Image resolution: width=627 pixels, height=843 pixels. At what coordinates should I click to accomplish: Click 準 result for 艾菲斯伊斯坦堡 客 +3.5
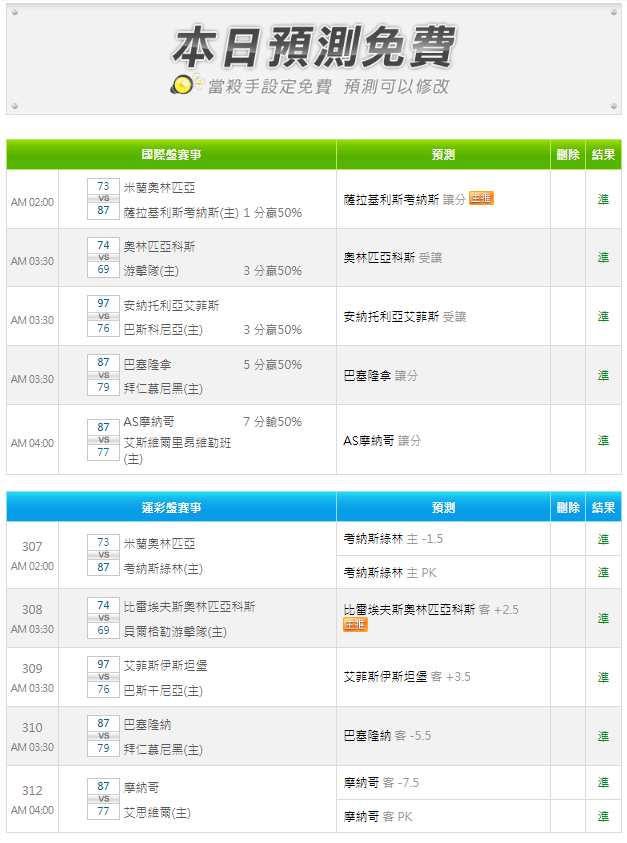point(603,677)
